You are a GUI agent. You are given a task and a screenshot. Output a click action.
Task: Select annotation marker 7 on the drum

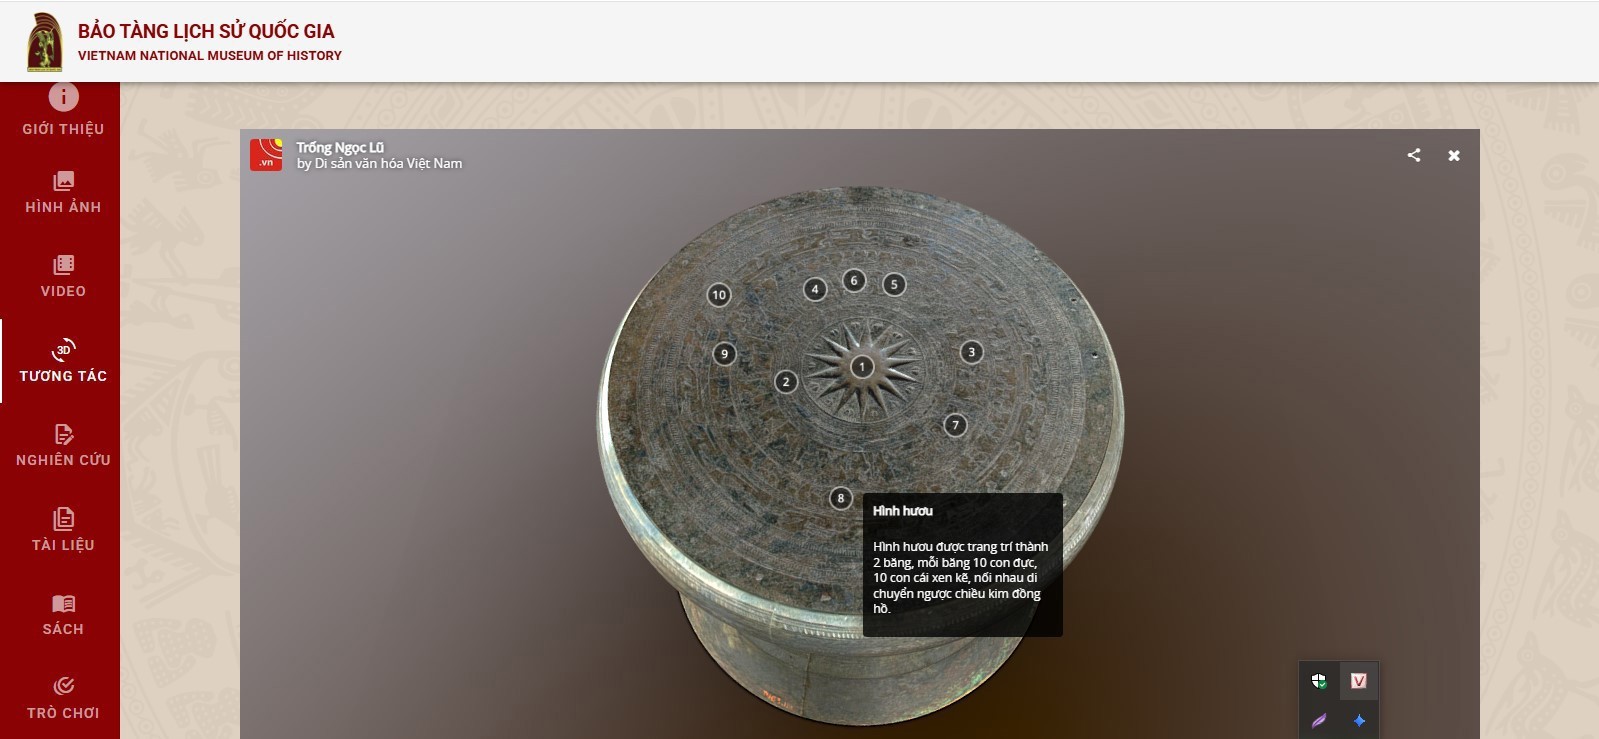pyautogui.click(x=955, y=425)
